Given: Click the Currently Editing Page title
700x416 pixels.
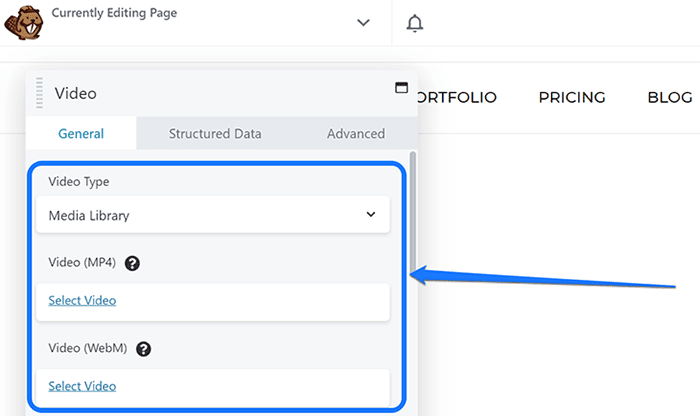Looking at the screenshot, I should click(x=113, y=14).
